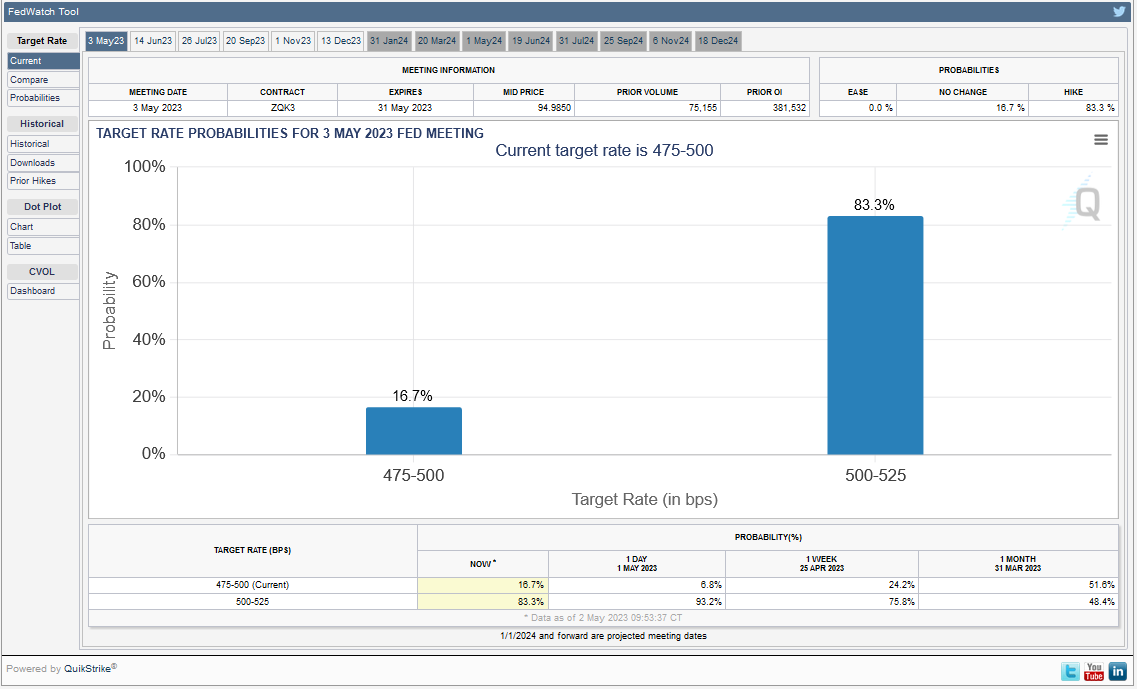Open the Historical sidebar link
1141x689 pixels.
[43, 144]
